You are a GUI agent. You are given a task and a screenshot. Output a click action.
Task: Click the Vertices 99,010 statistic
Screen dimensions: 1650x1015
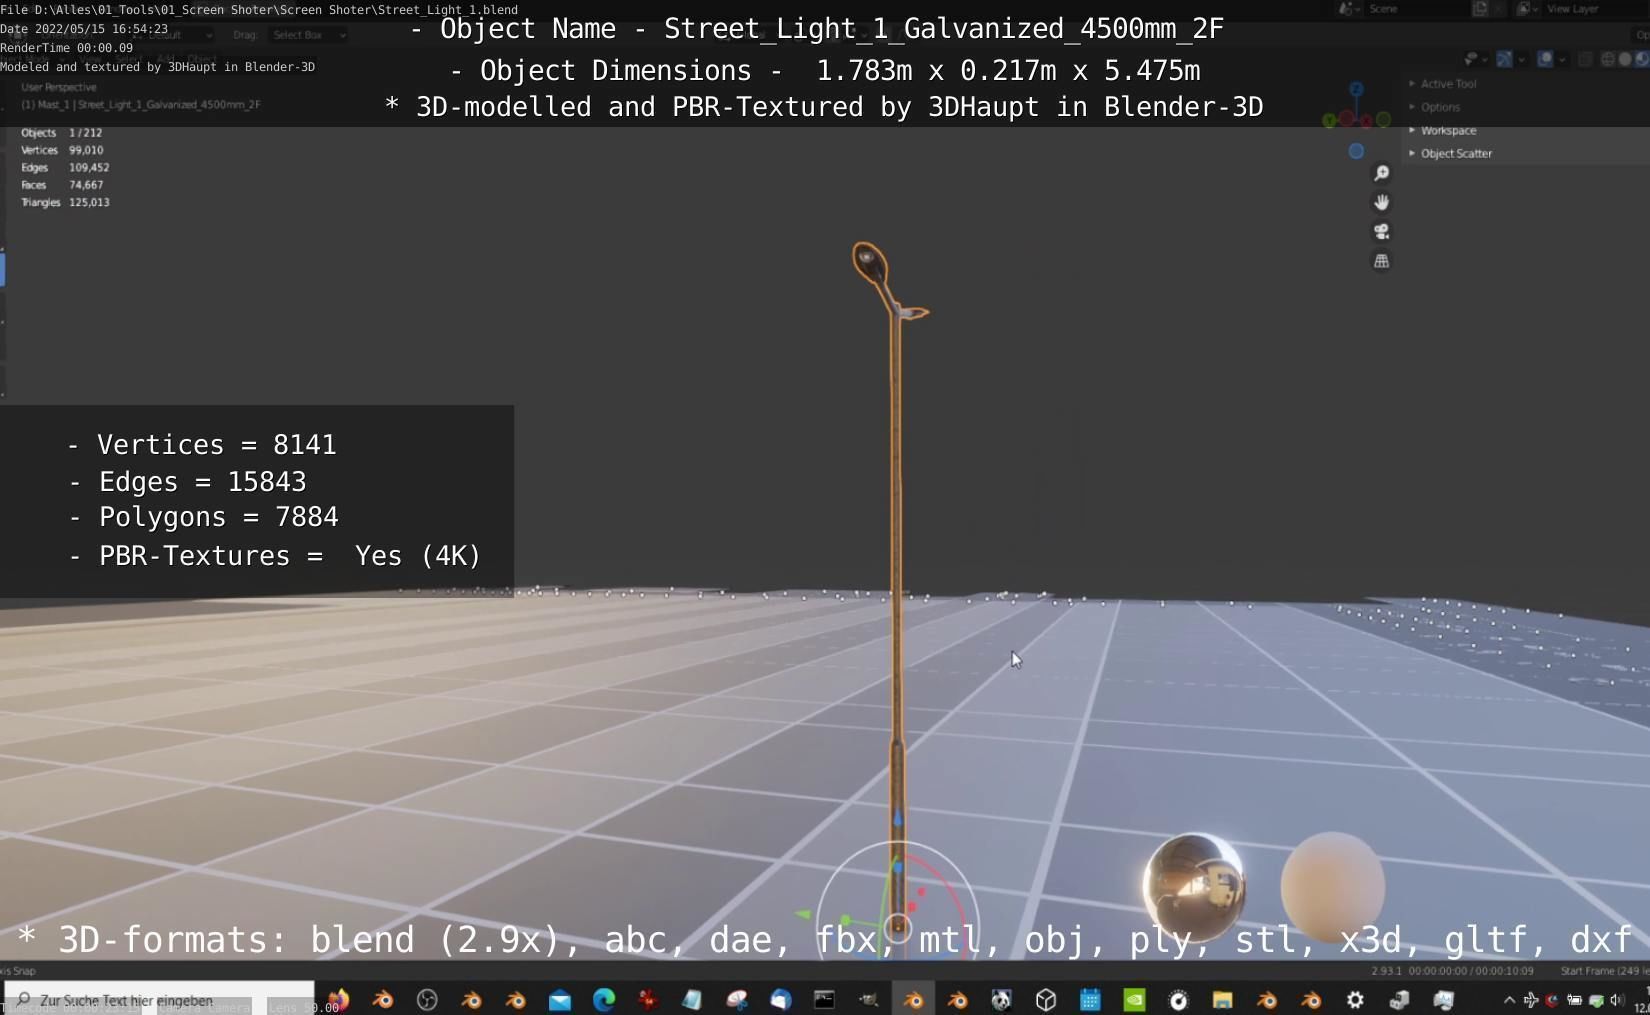[x=62, y=151]
